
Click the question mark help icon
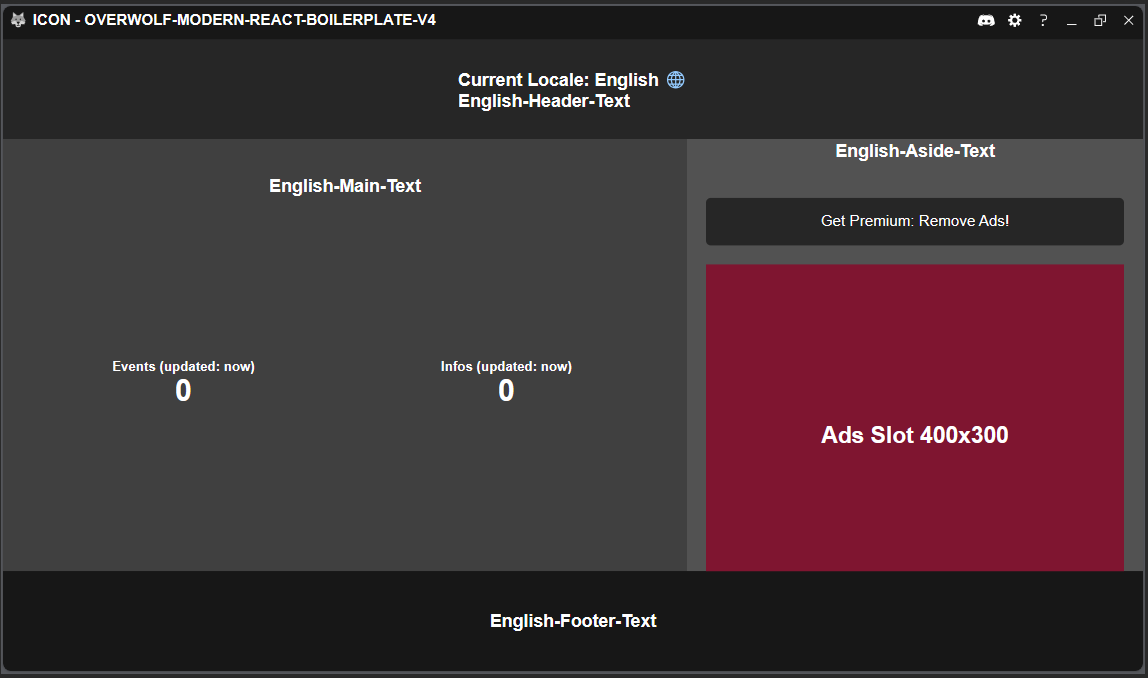(1043, 21)
